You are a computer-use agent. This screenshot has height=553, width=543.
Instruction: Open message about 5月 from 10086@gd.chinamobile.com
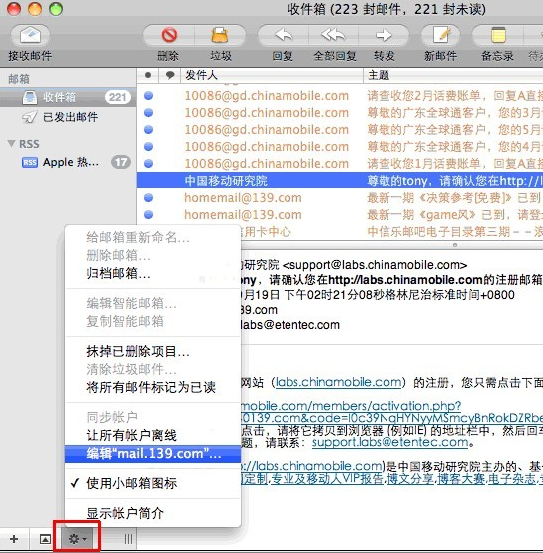pos(340,129)
